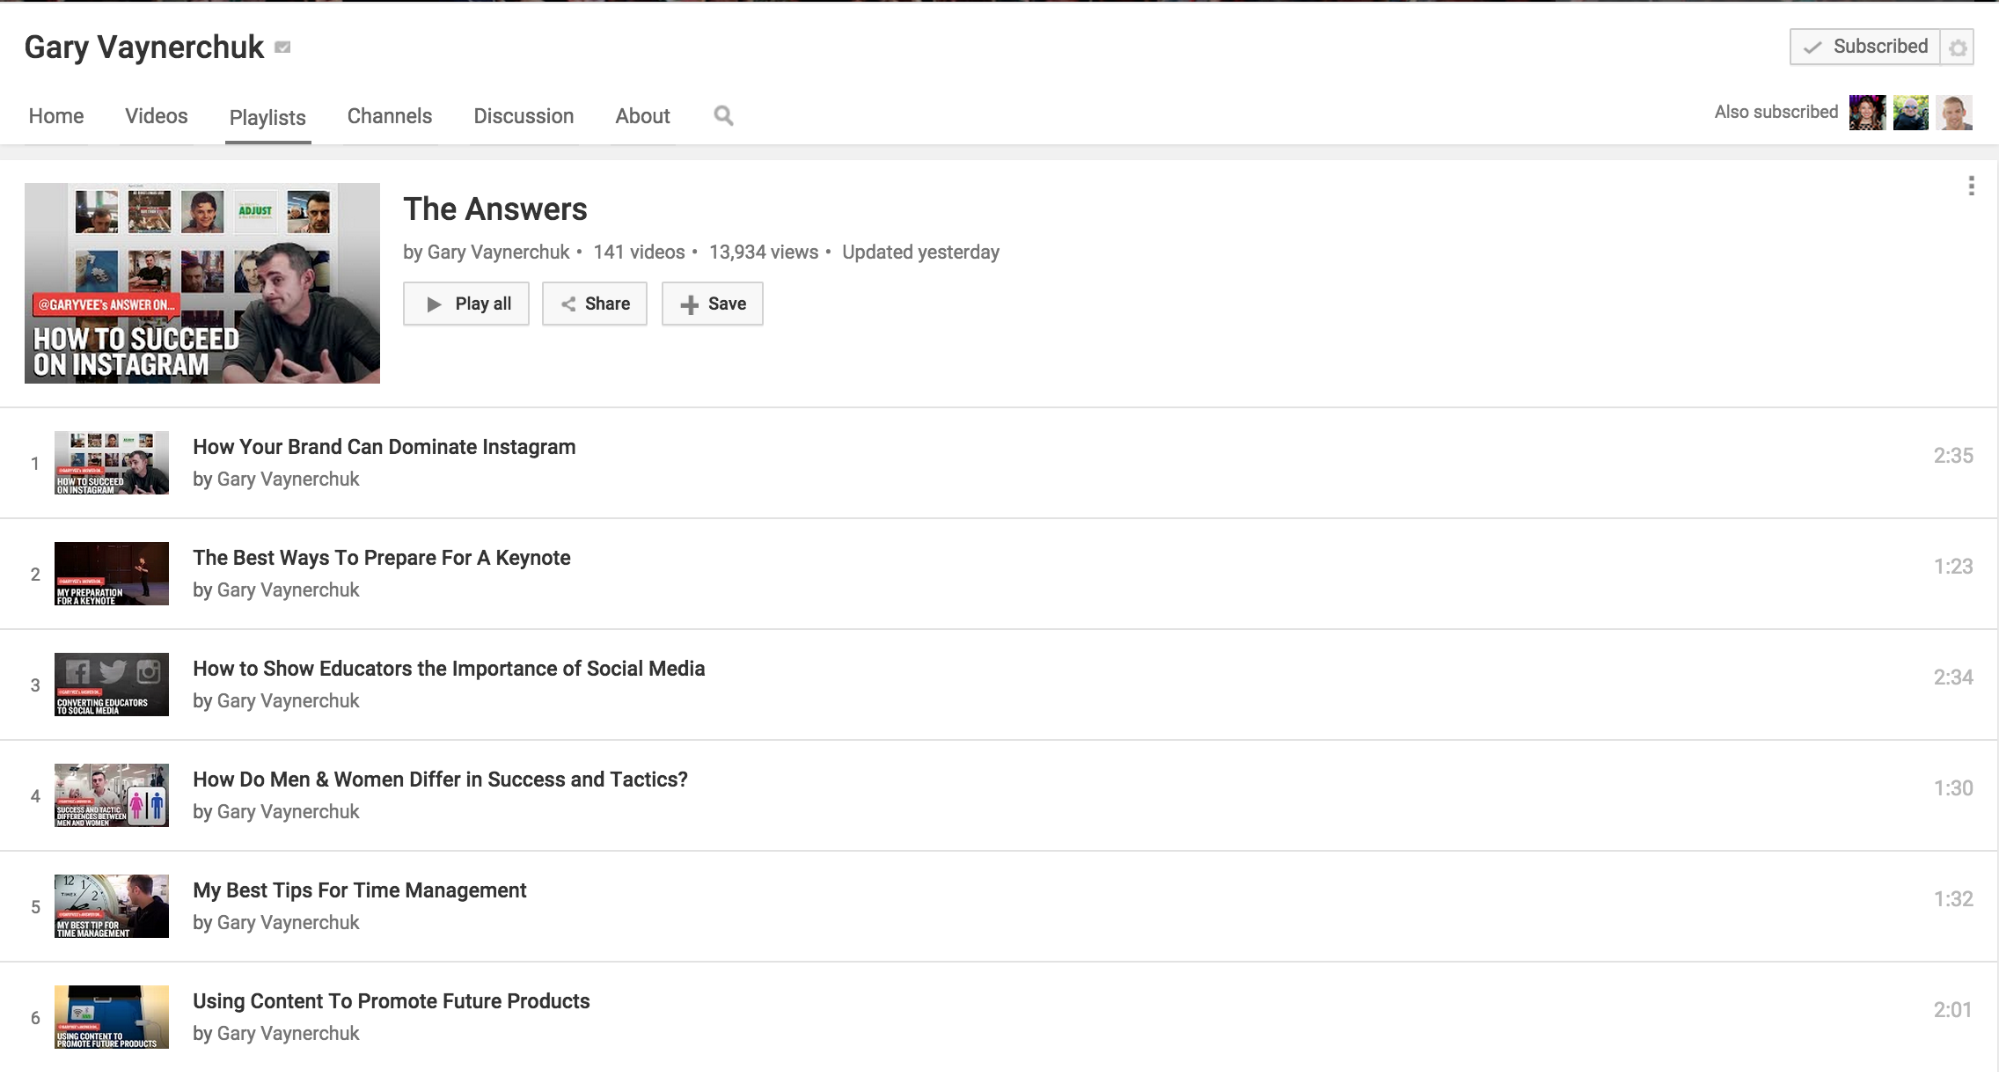The height and width of the screenshot is (1072, 1999).
Task: Open the subscription notification settings icon
Action: (x=1957, y=47)
